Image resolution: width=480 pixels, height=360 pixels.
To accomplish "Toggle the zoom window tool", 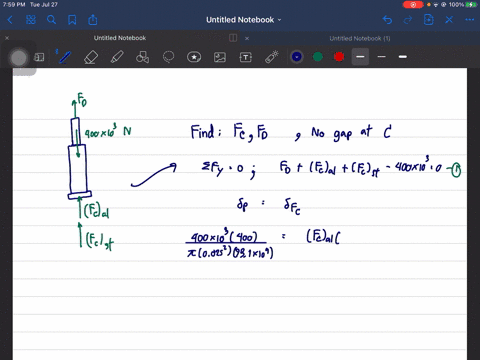I will tap(39, 57).
